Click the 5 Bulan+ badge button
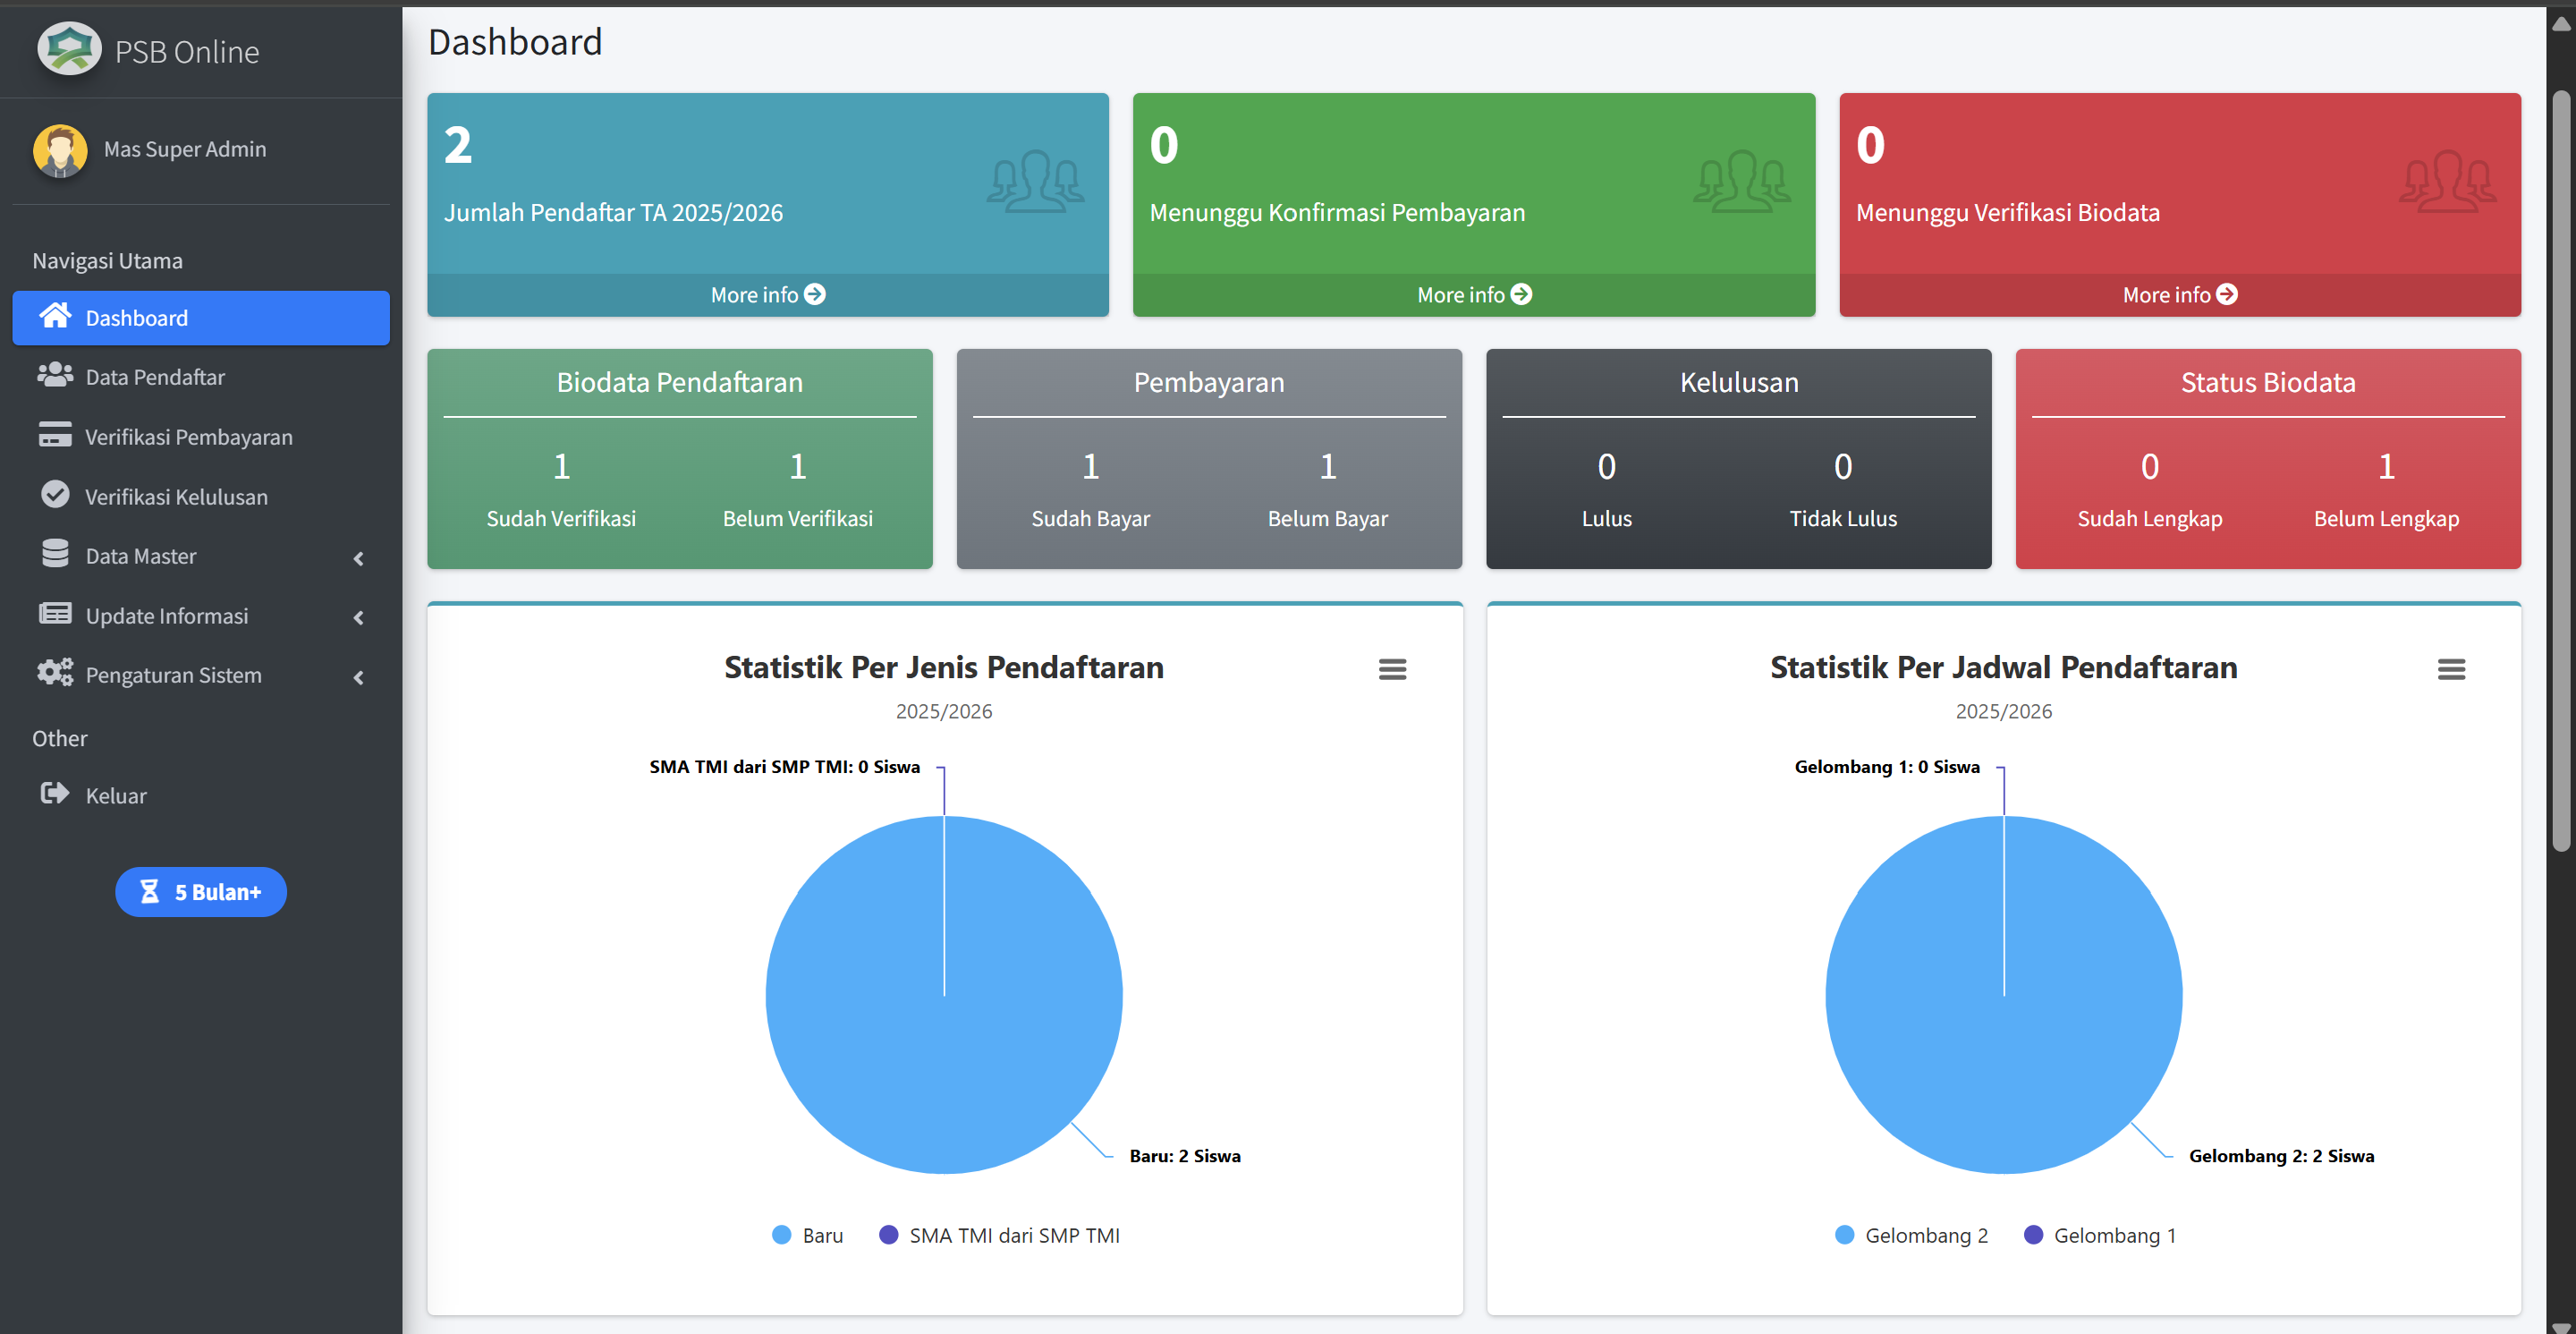This screenshot has width=2576, height=1334. coord(200,891)
